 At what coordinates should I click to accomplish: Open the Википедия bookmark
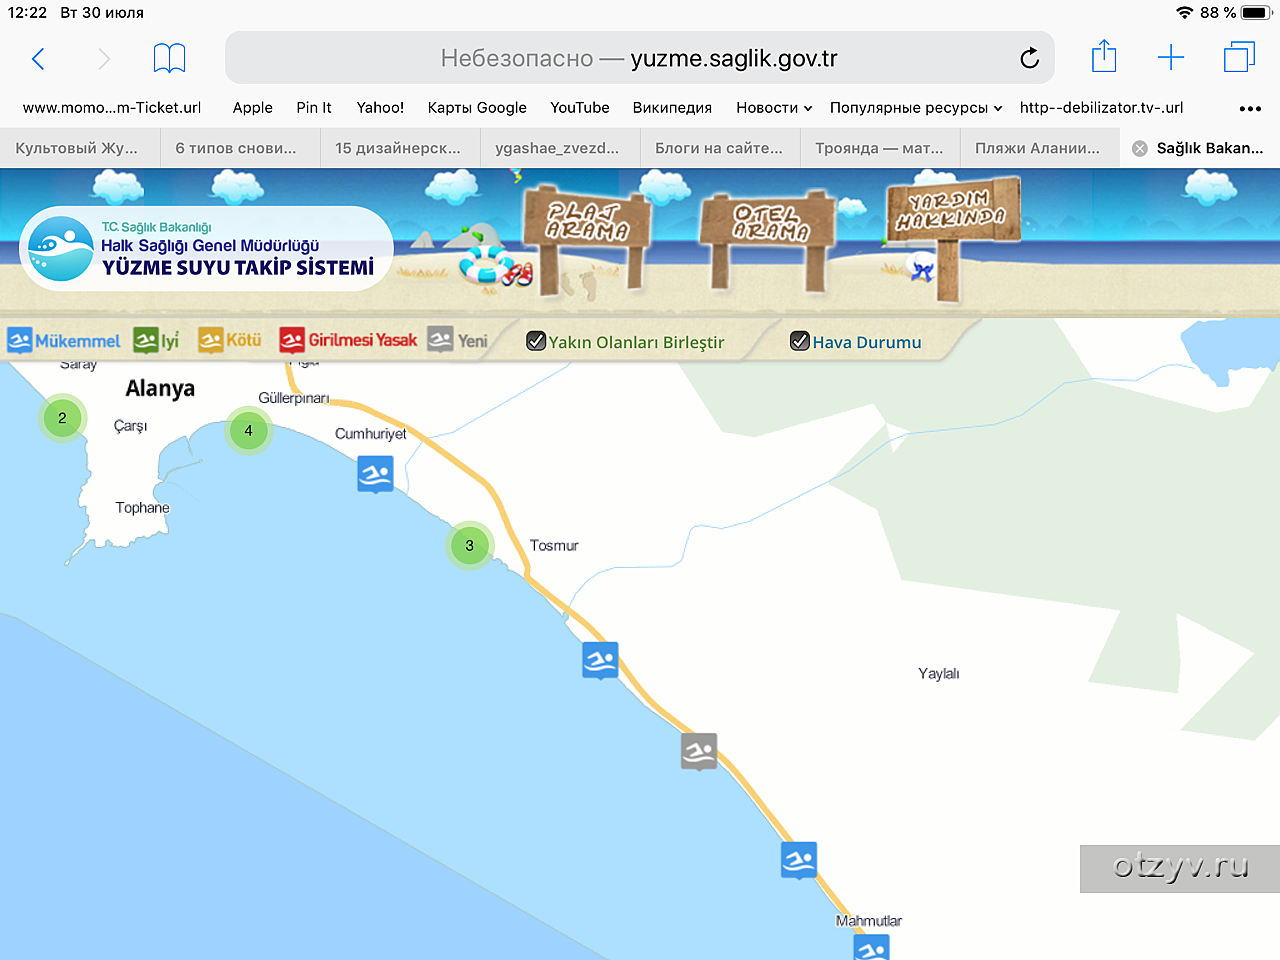click(x=672, y=108)
